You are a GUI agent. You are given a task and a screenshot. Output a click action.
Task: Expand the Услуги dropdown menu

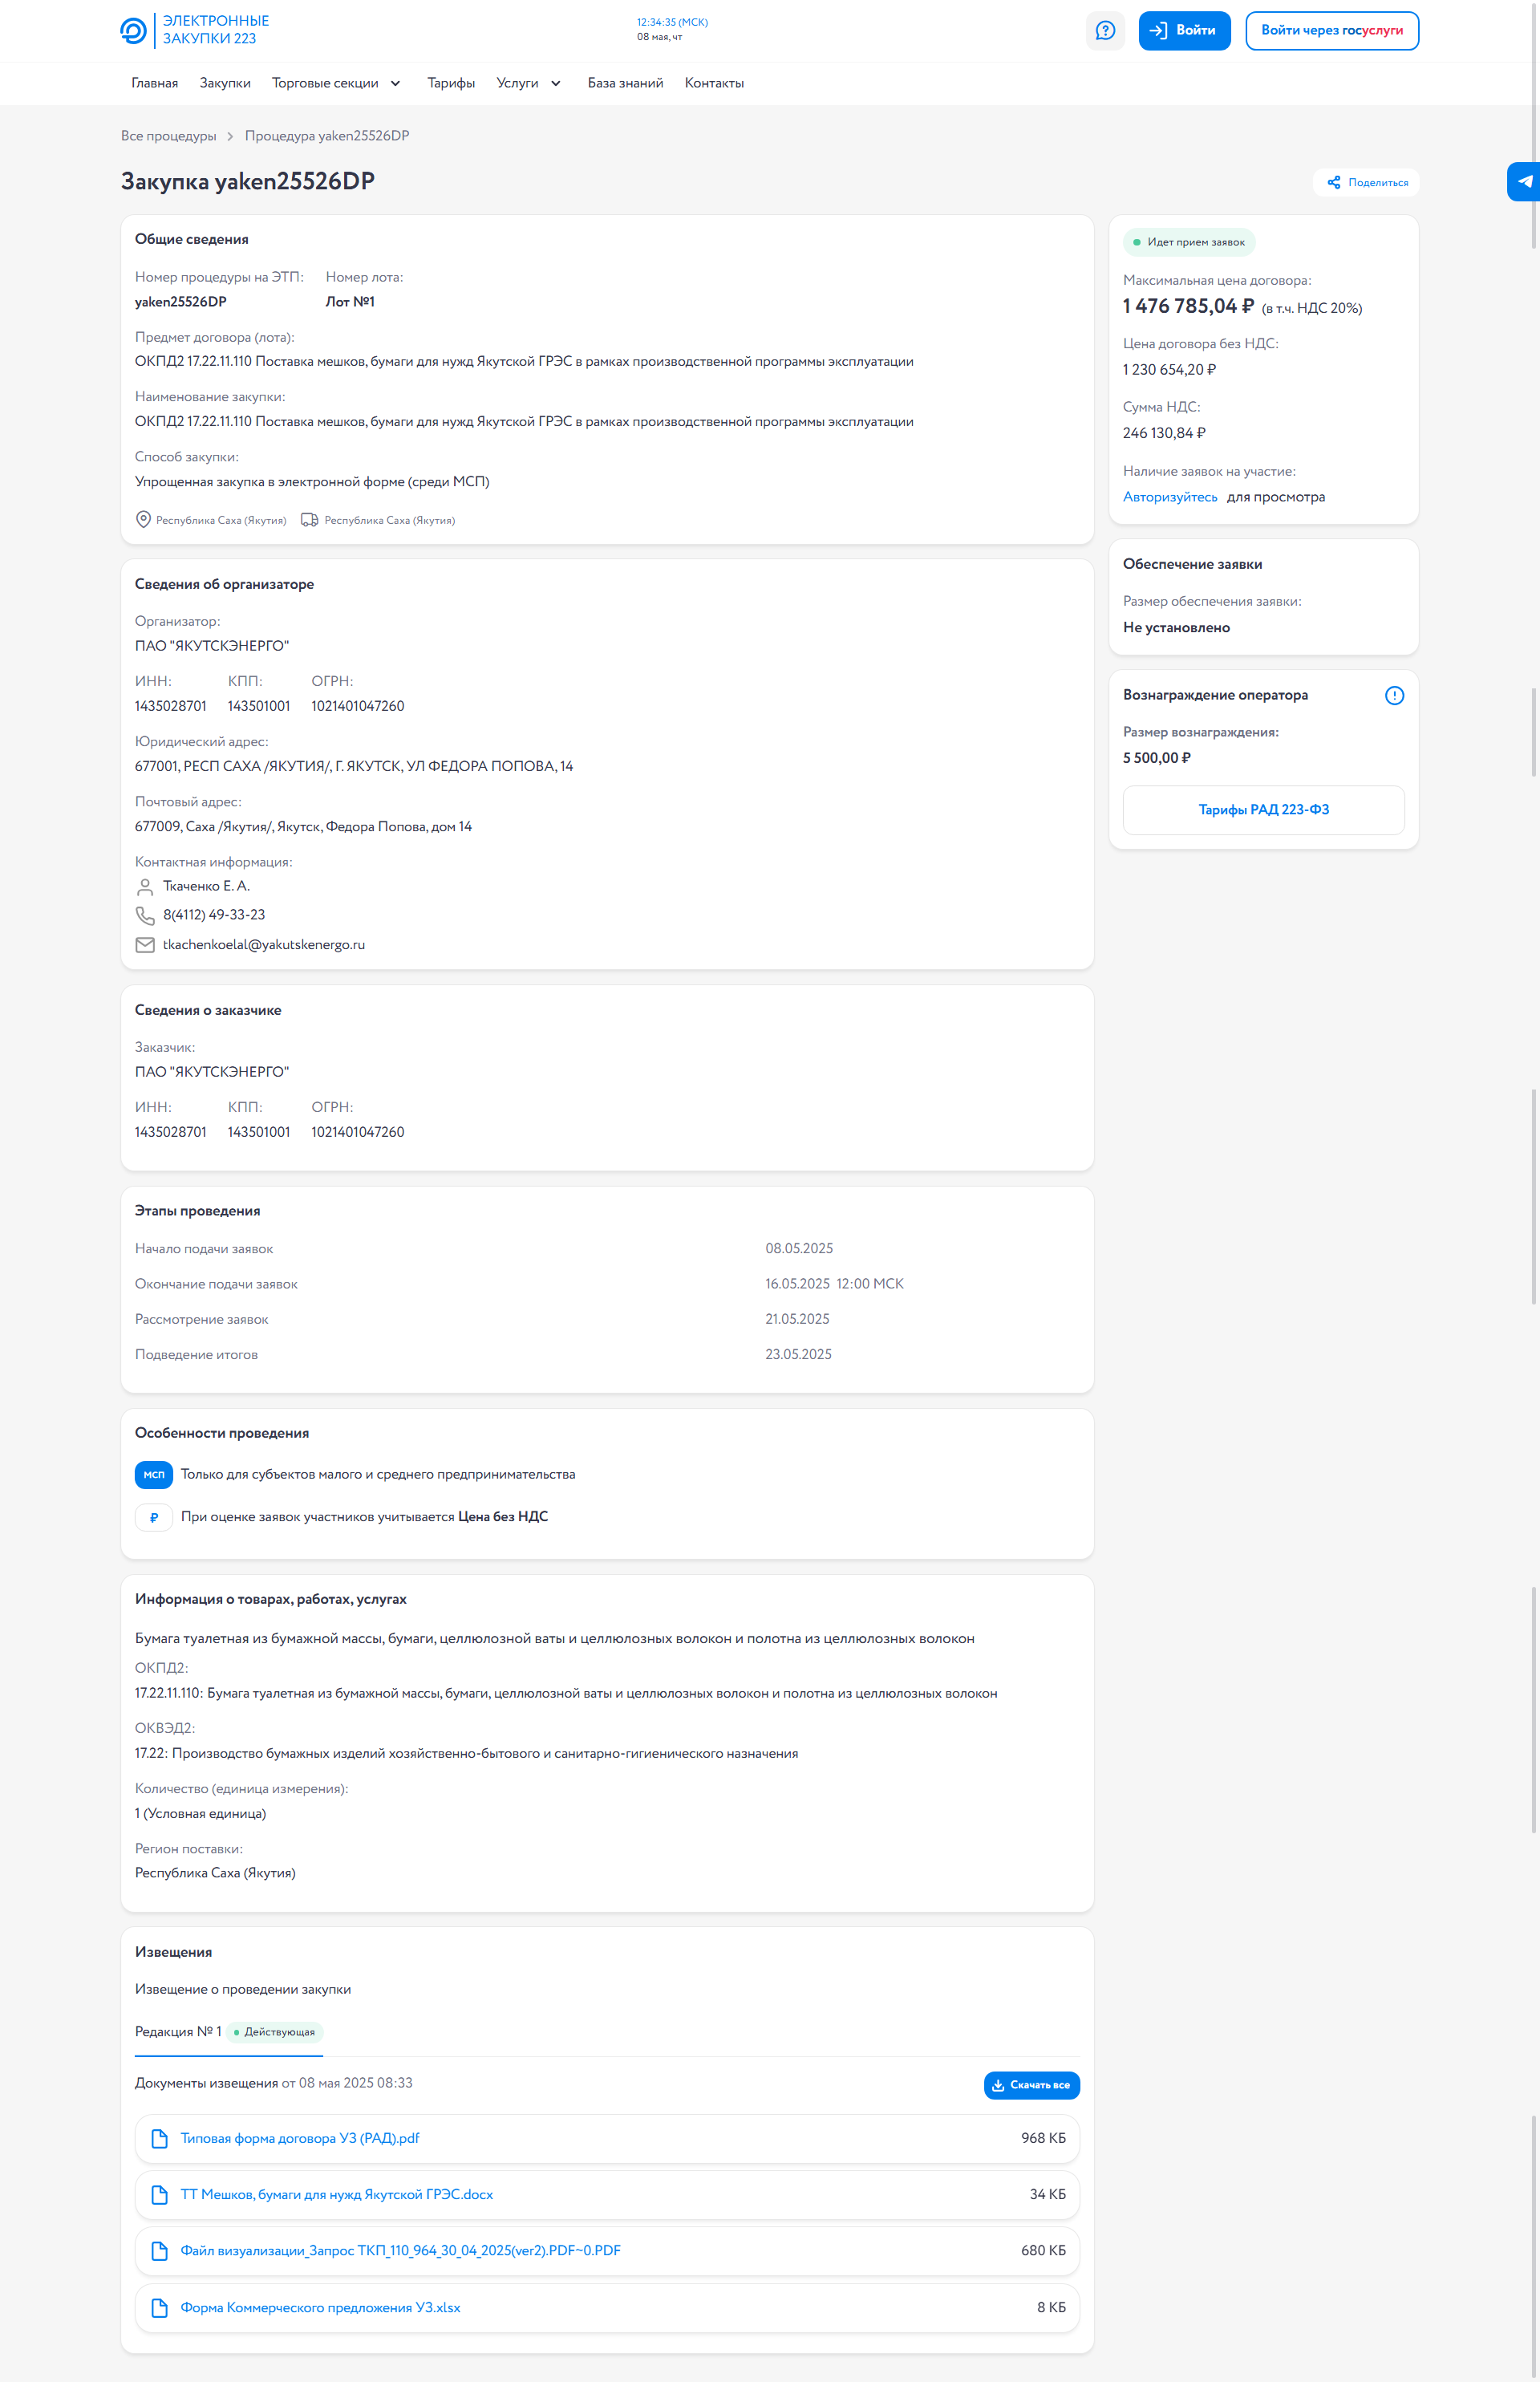[529, 83]
